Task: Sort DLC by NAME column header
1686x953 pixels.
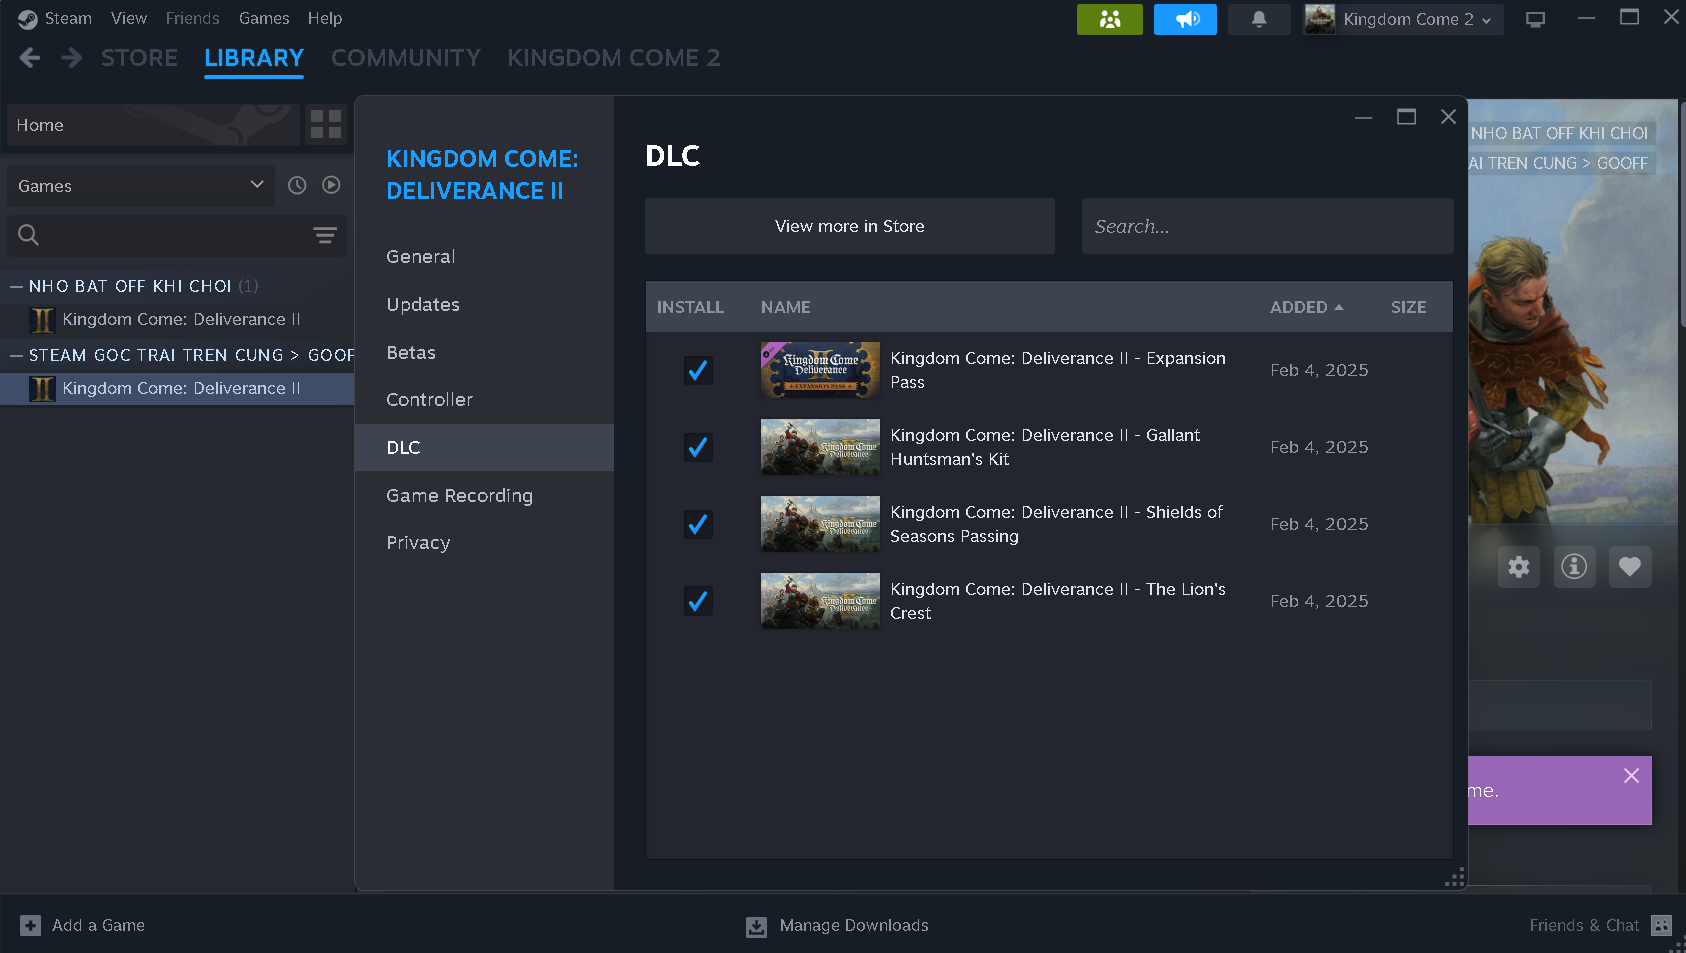Action: 785,307
